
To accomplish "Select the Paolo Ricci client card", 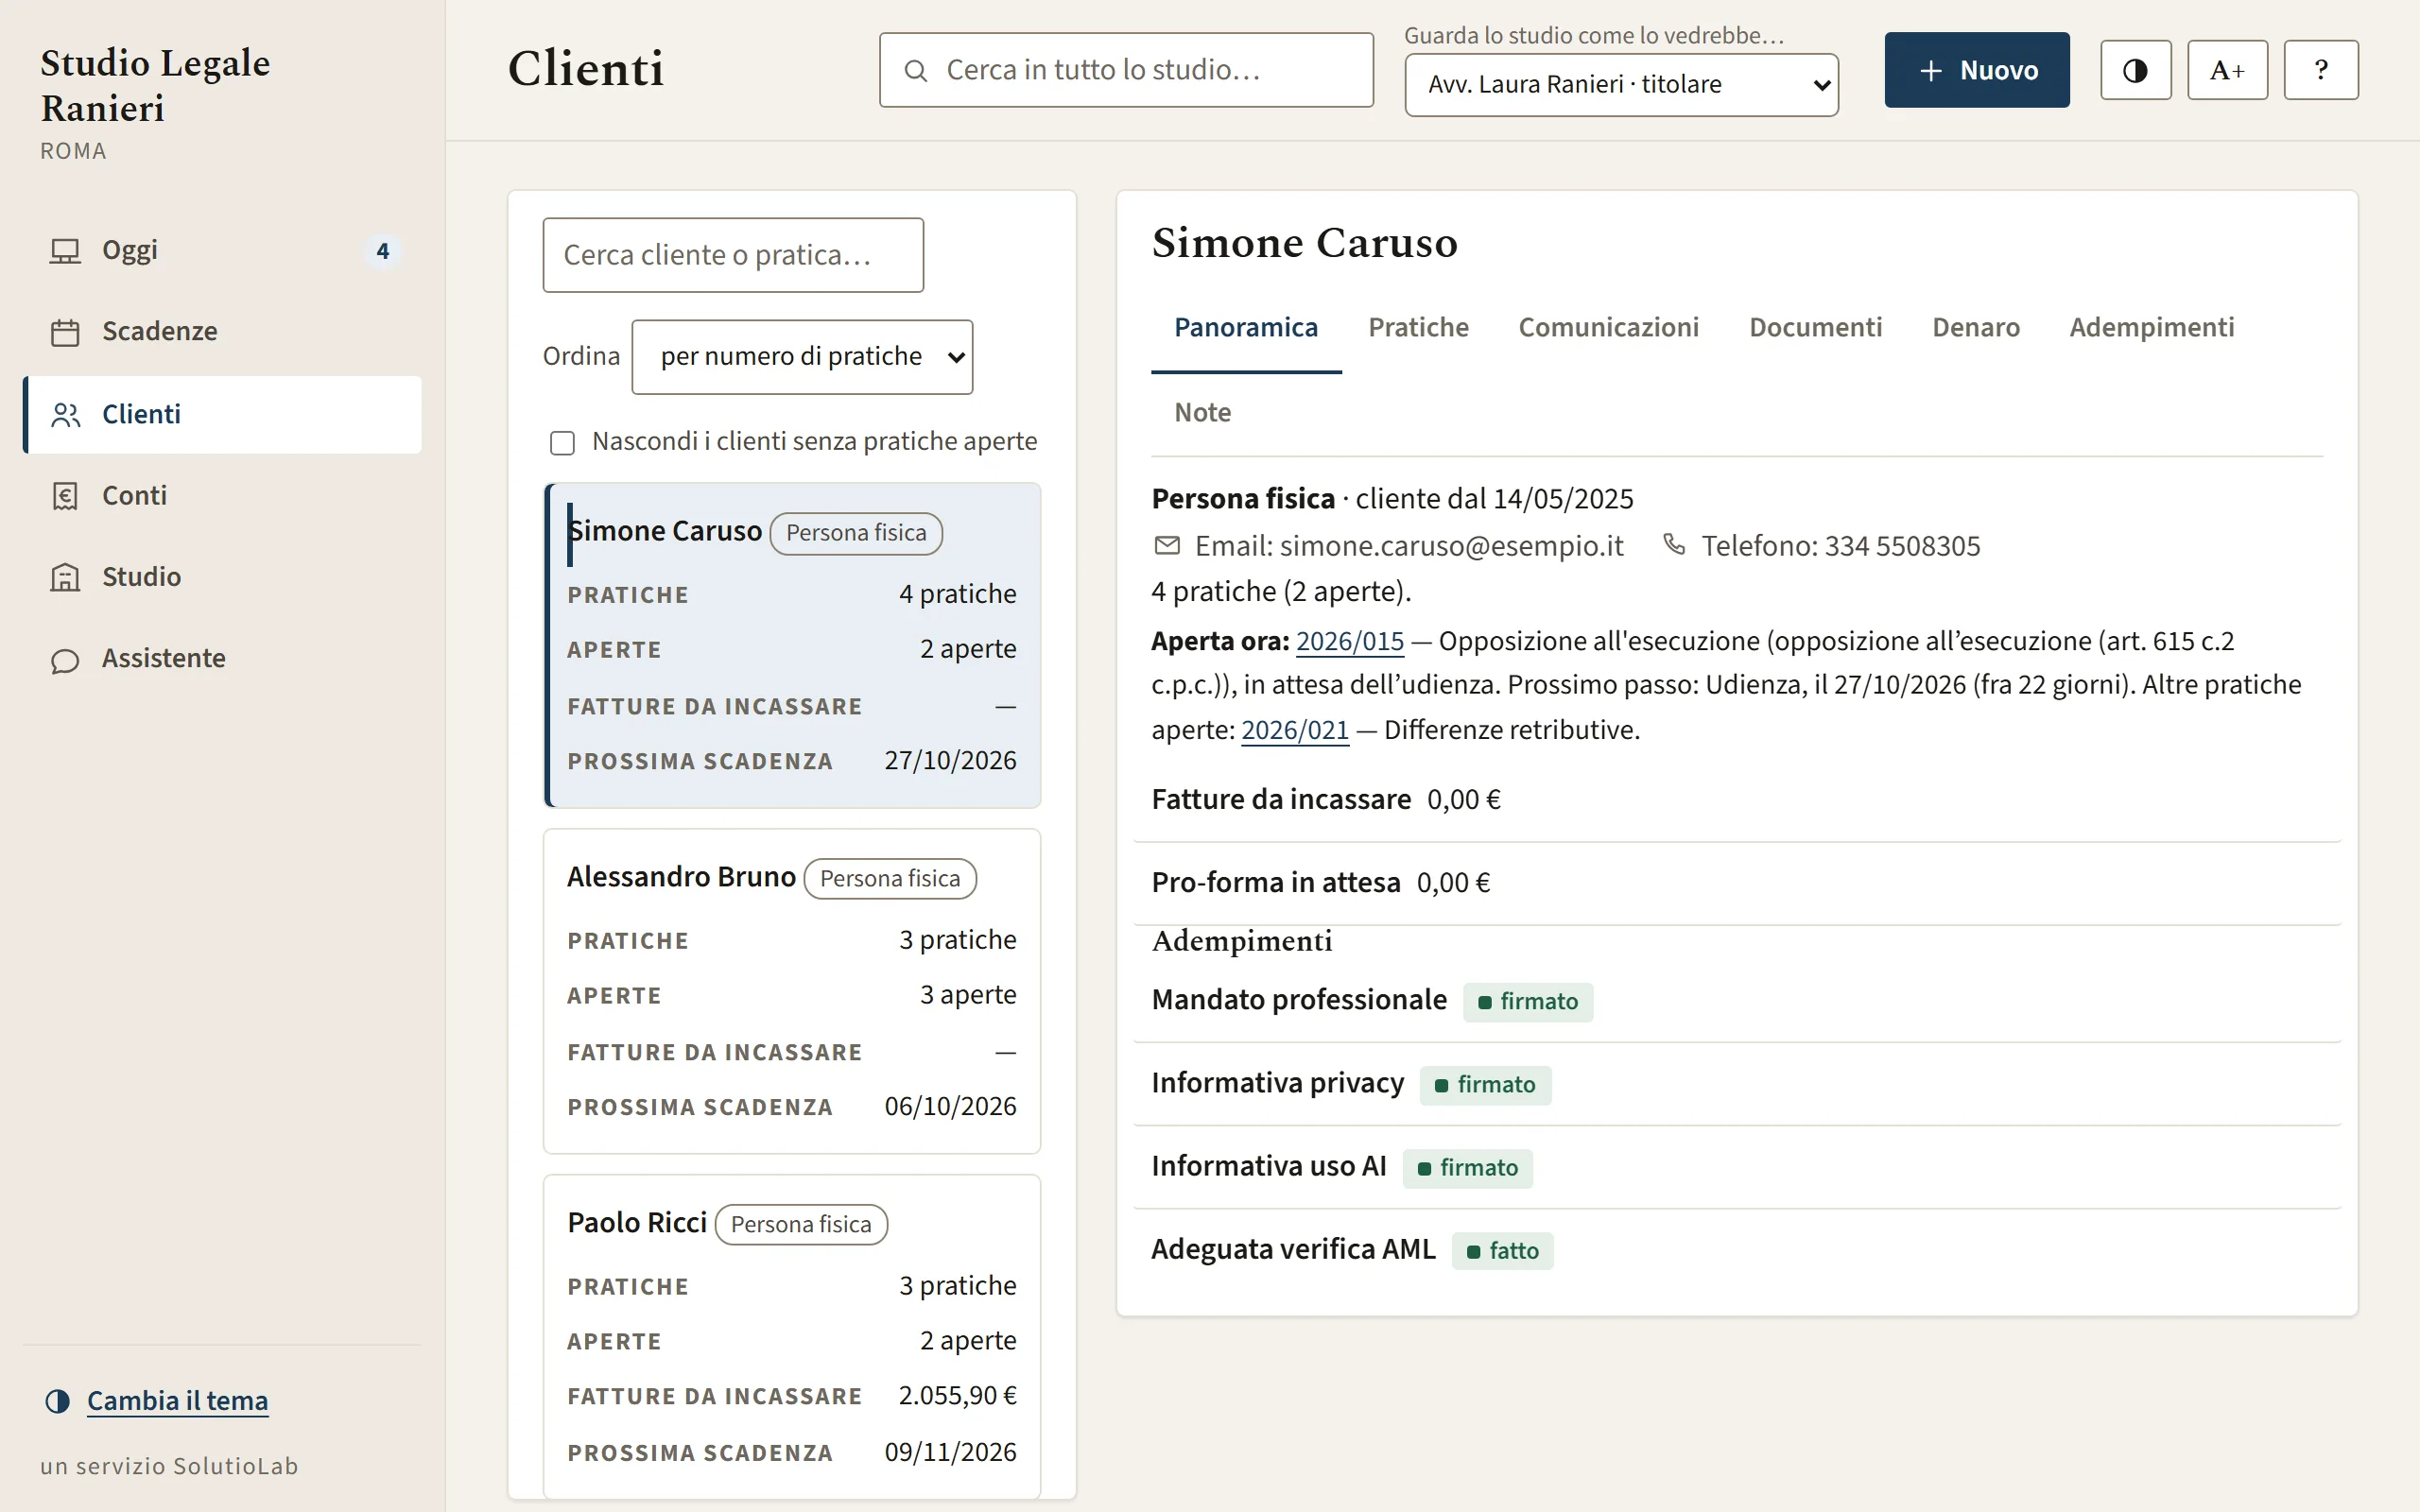I will (792, 1337).
